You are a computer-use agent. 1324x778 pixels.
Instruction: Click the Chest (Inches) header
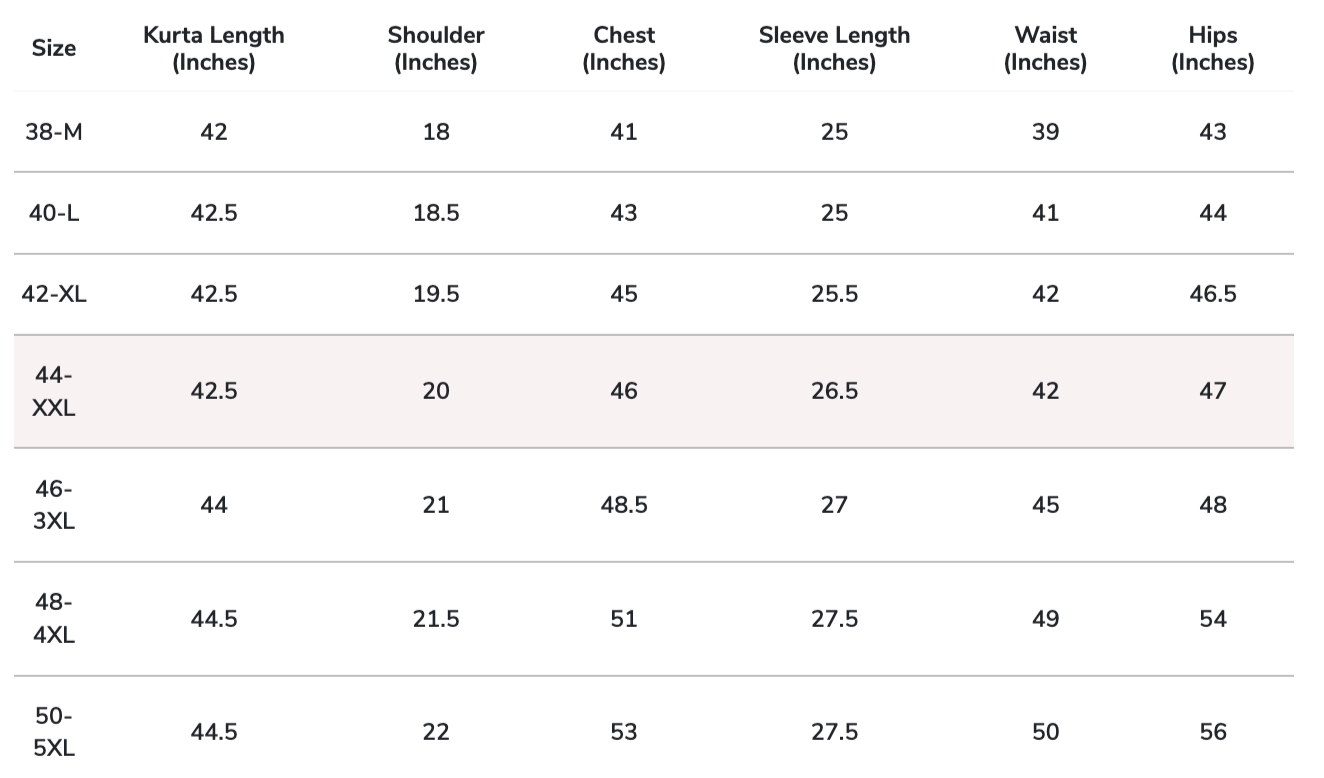pos(624,48)
